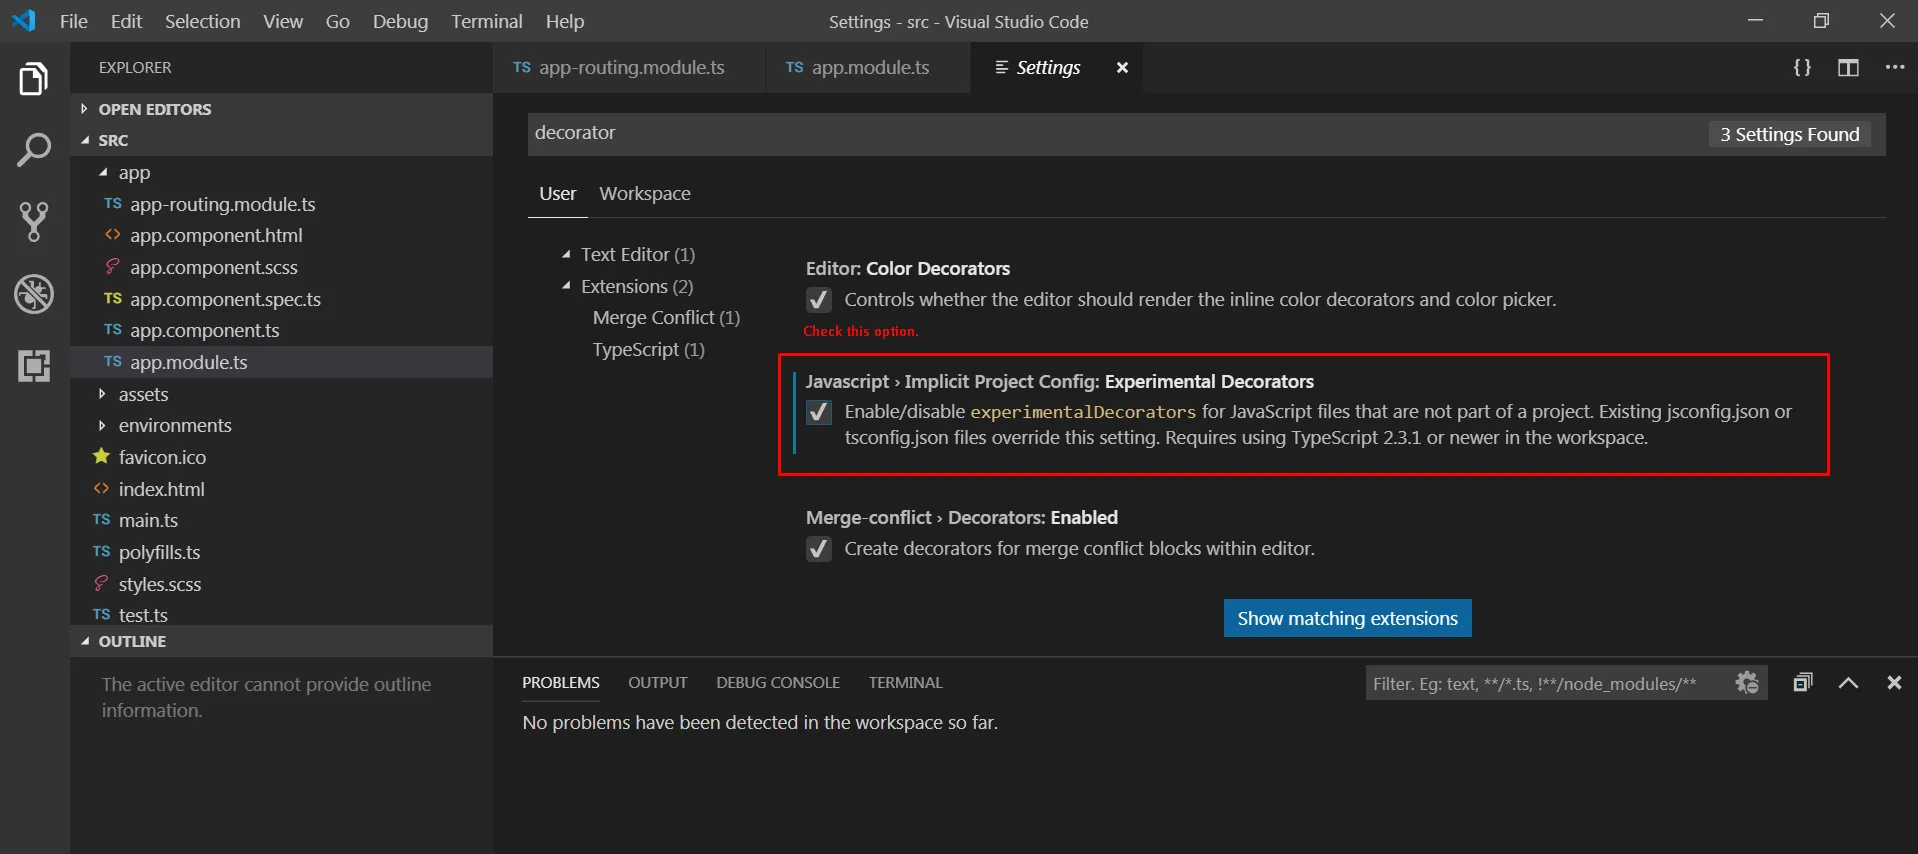Expand the assets folder
The image size is (1918, 854).
tap(143, 394)
